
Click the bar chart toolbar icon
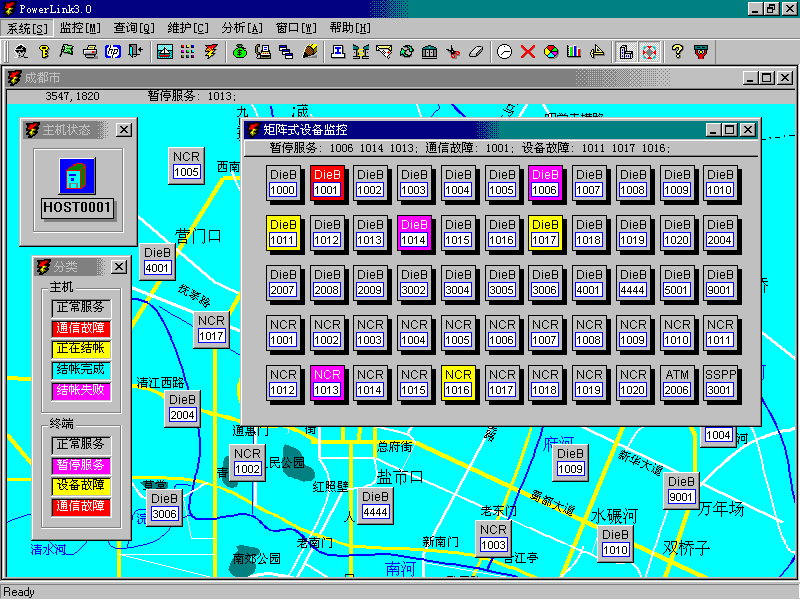tap(574, 51)
